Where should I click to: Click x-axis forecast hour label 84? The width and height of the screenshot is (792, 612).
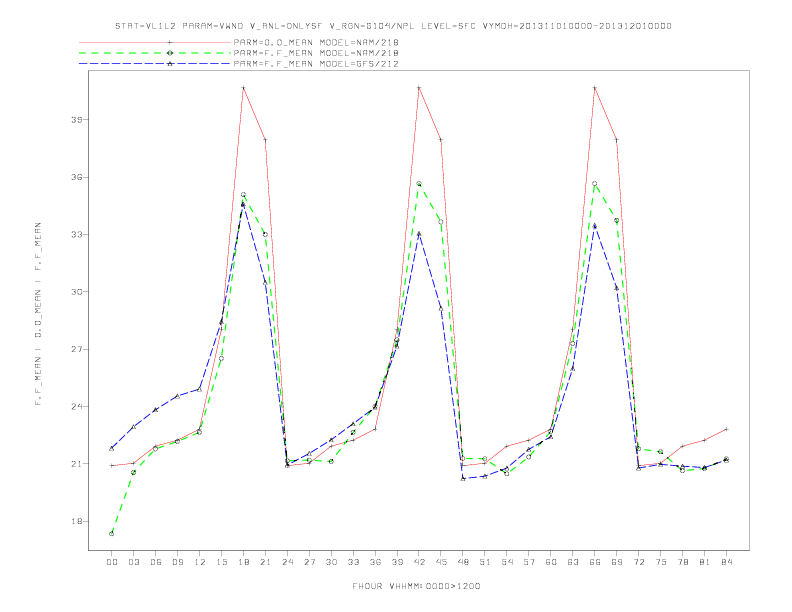(x=727, y=562)
